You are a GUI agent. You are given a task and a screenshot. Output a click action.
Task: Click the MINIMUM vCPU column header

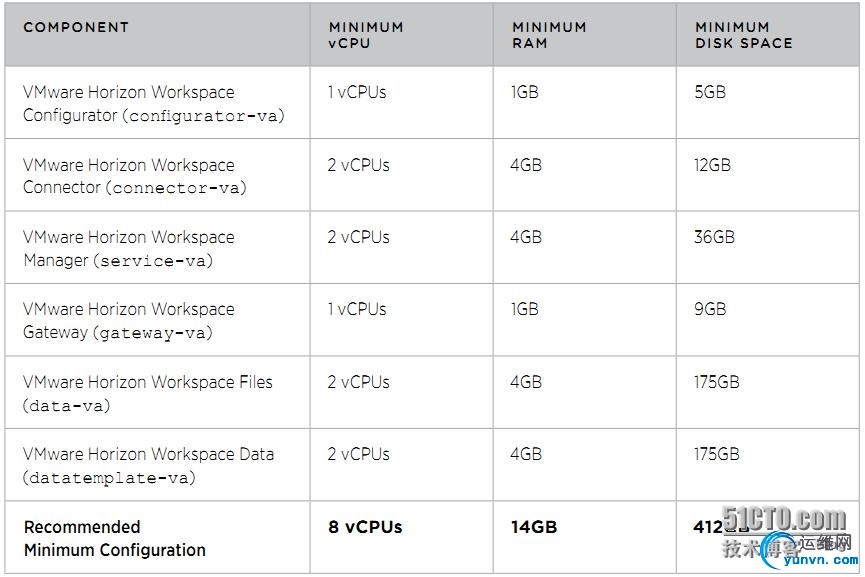pyautogui.click(x=366, y=35)
